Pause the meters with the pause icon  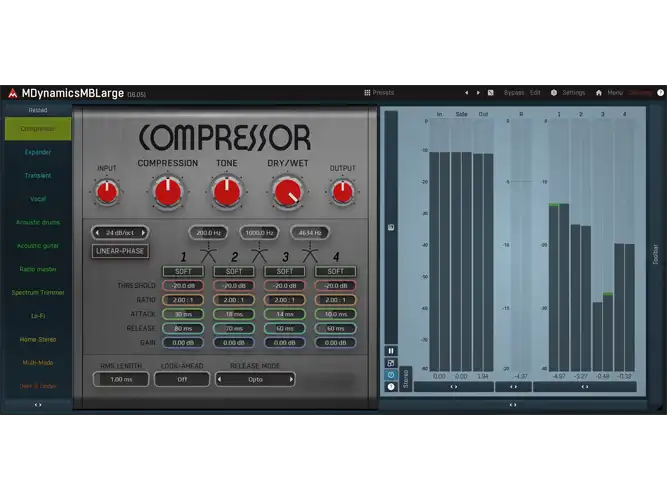[391, 351]
